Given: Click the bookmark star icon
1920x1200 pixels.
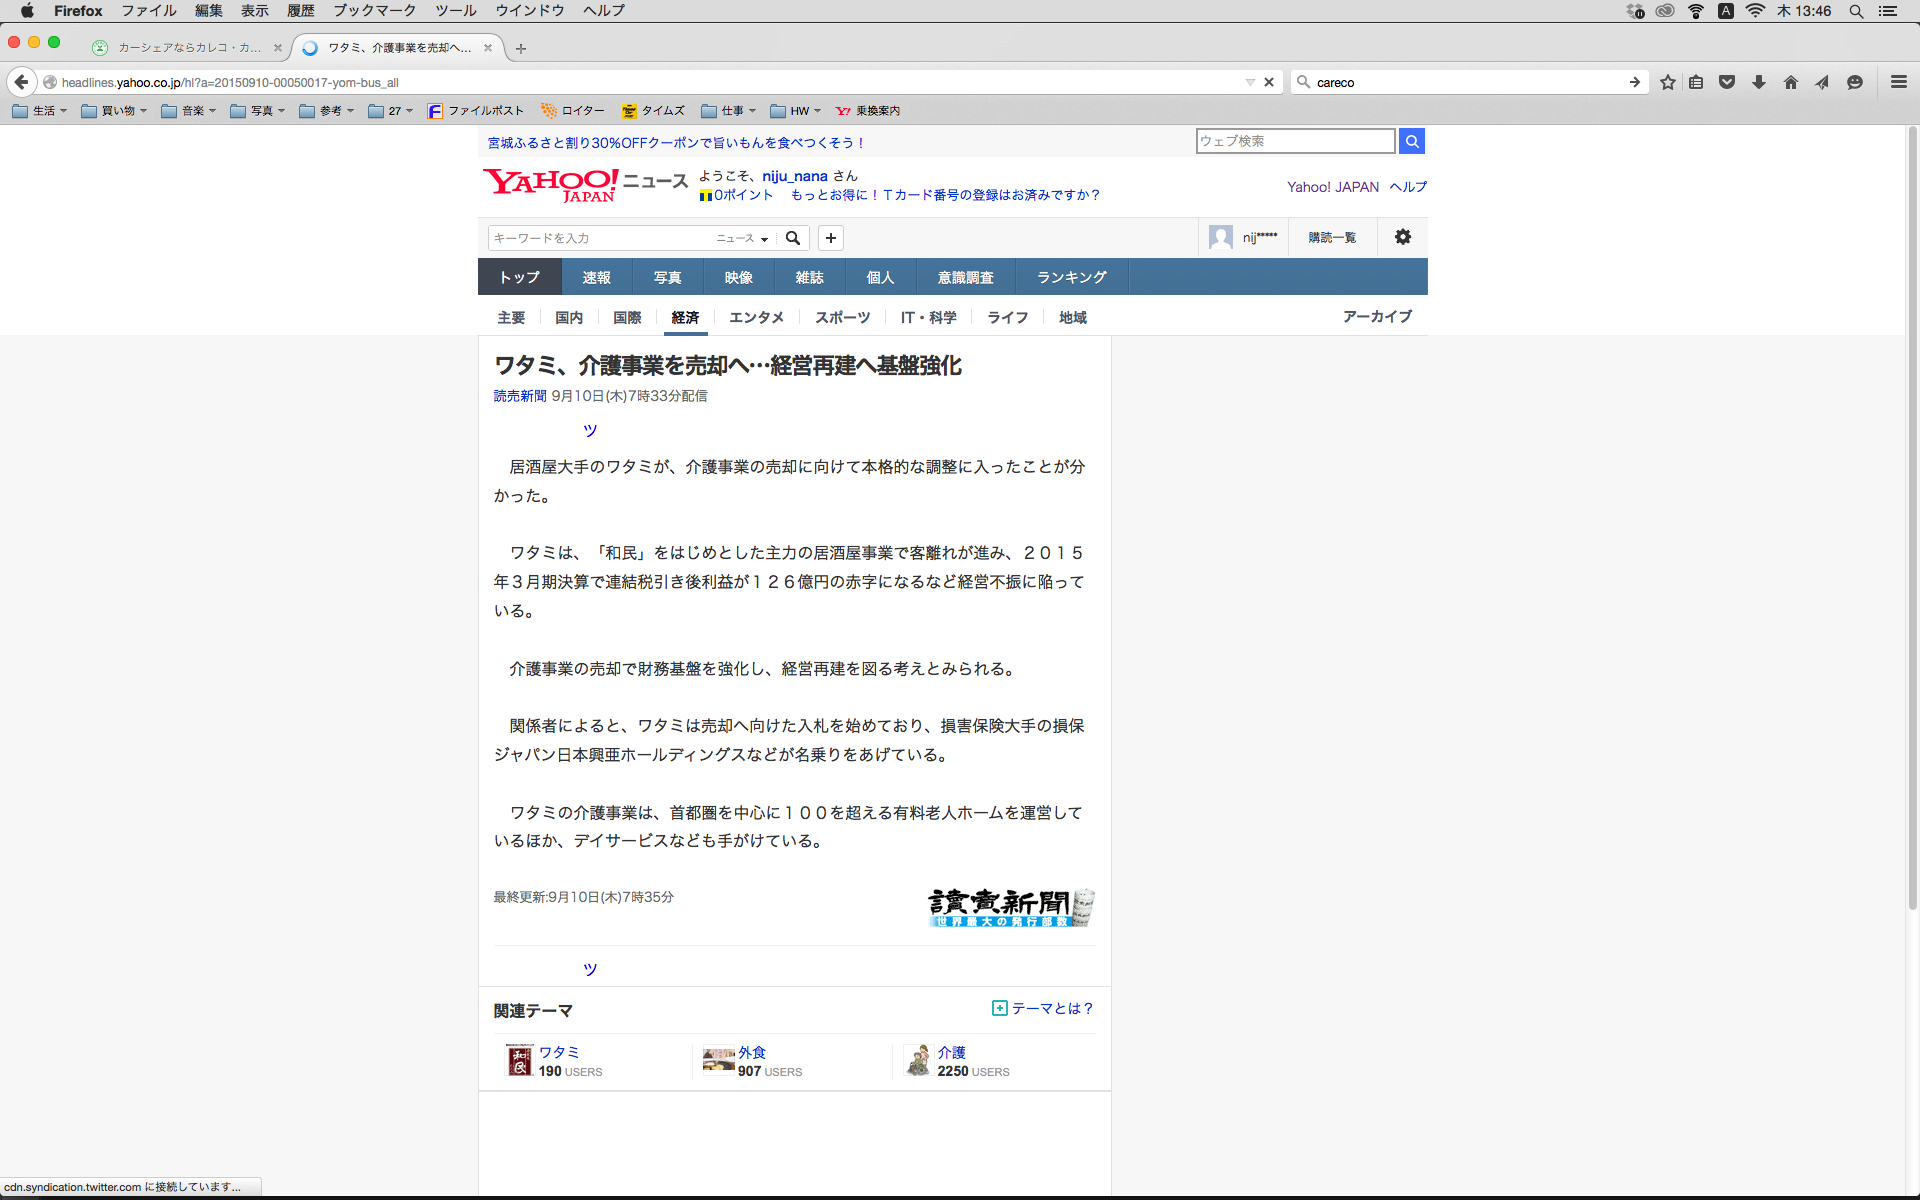Looking at the screenshot, I should tap(1667, 82).
